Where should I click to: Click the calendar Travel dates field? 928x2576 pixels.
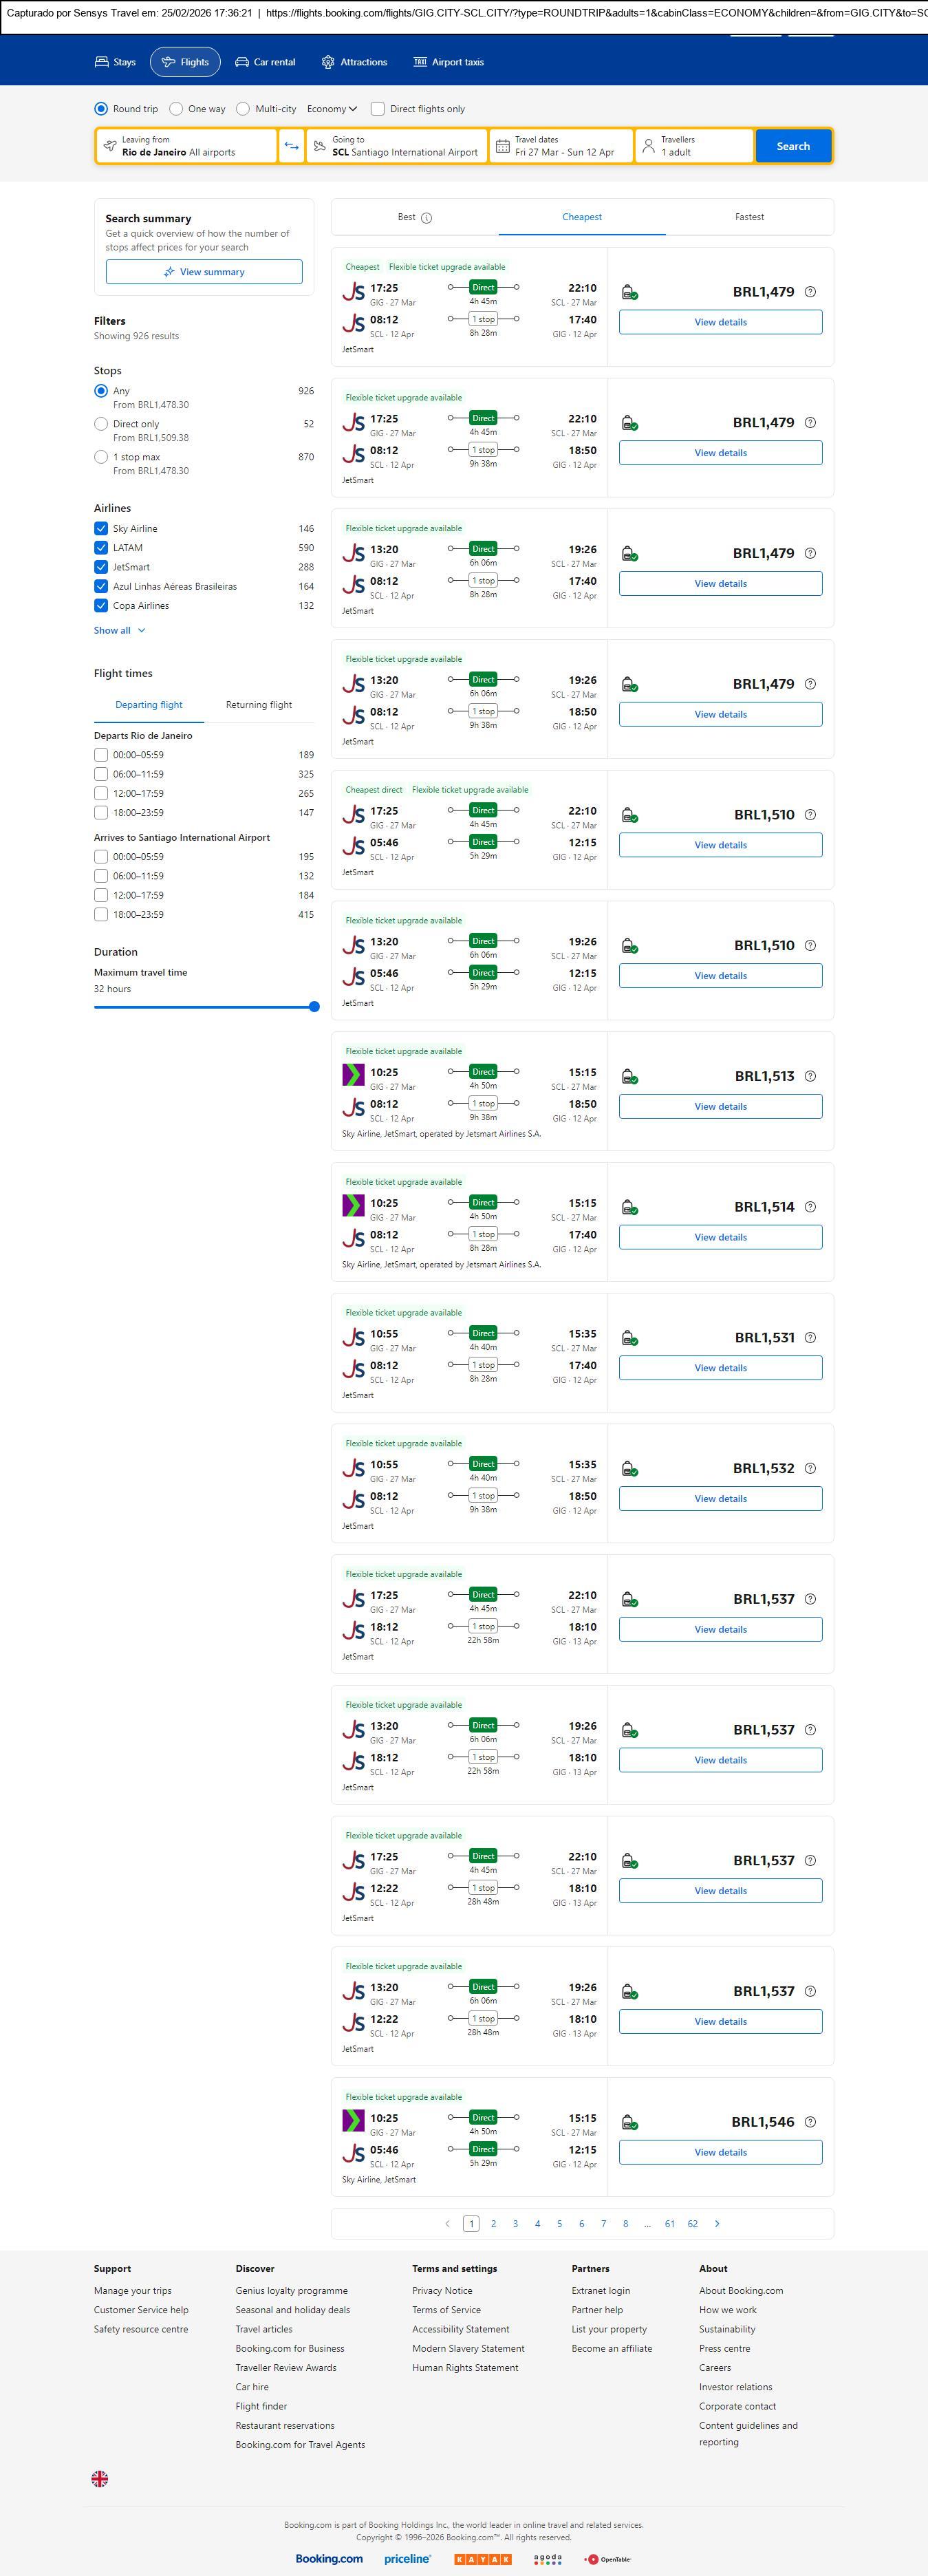(561, 146)
